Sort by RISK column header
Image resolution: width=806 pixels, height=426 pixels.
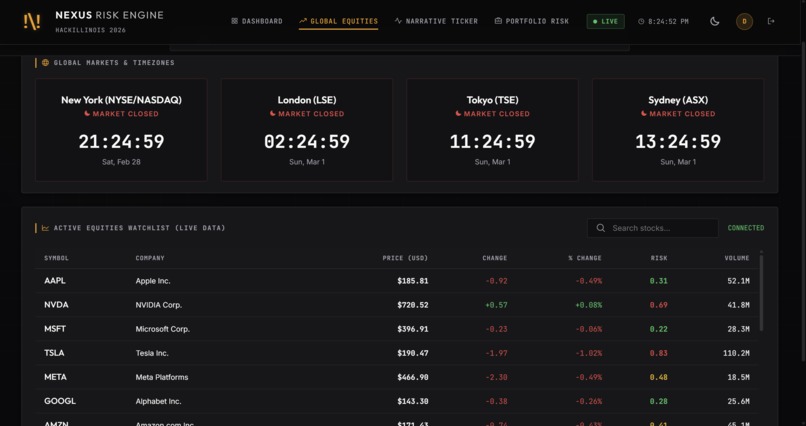pyautogui.click(x=659, y=258)
